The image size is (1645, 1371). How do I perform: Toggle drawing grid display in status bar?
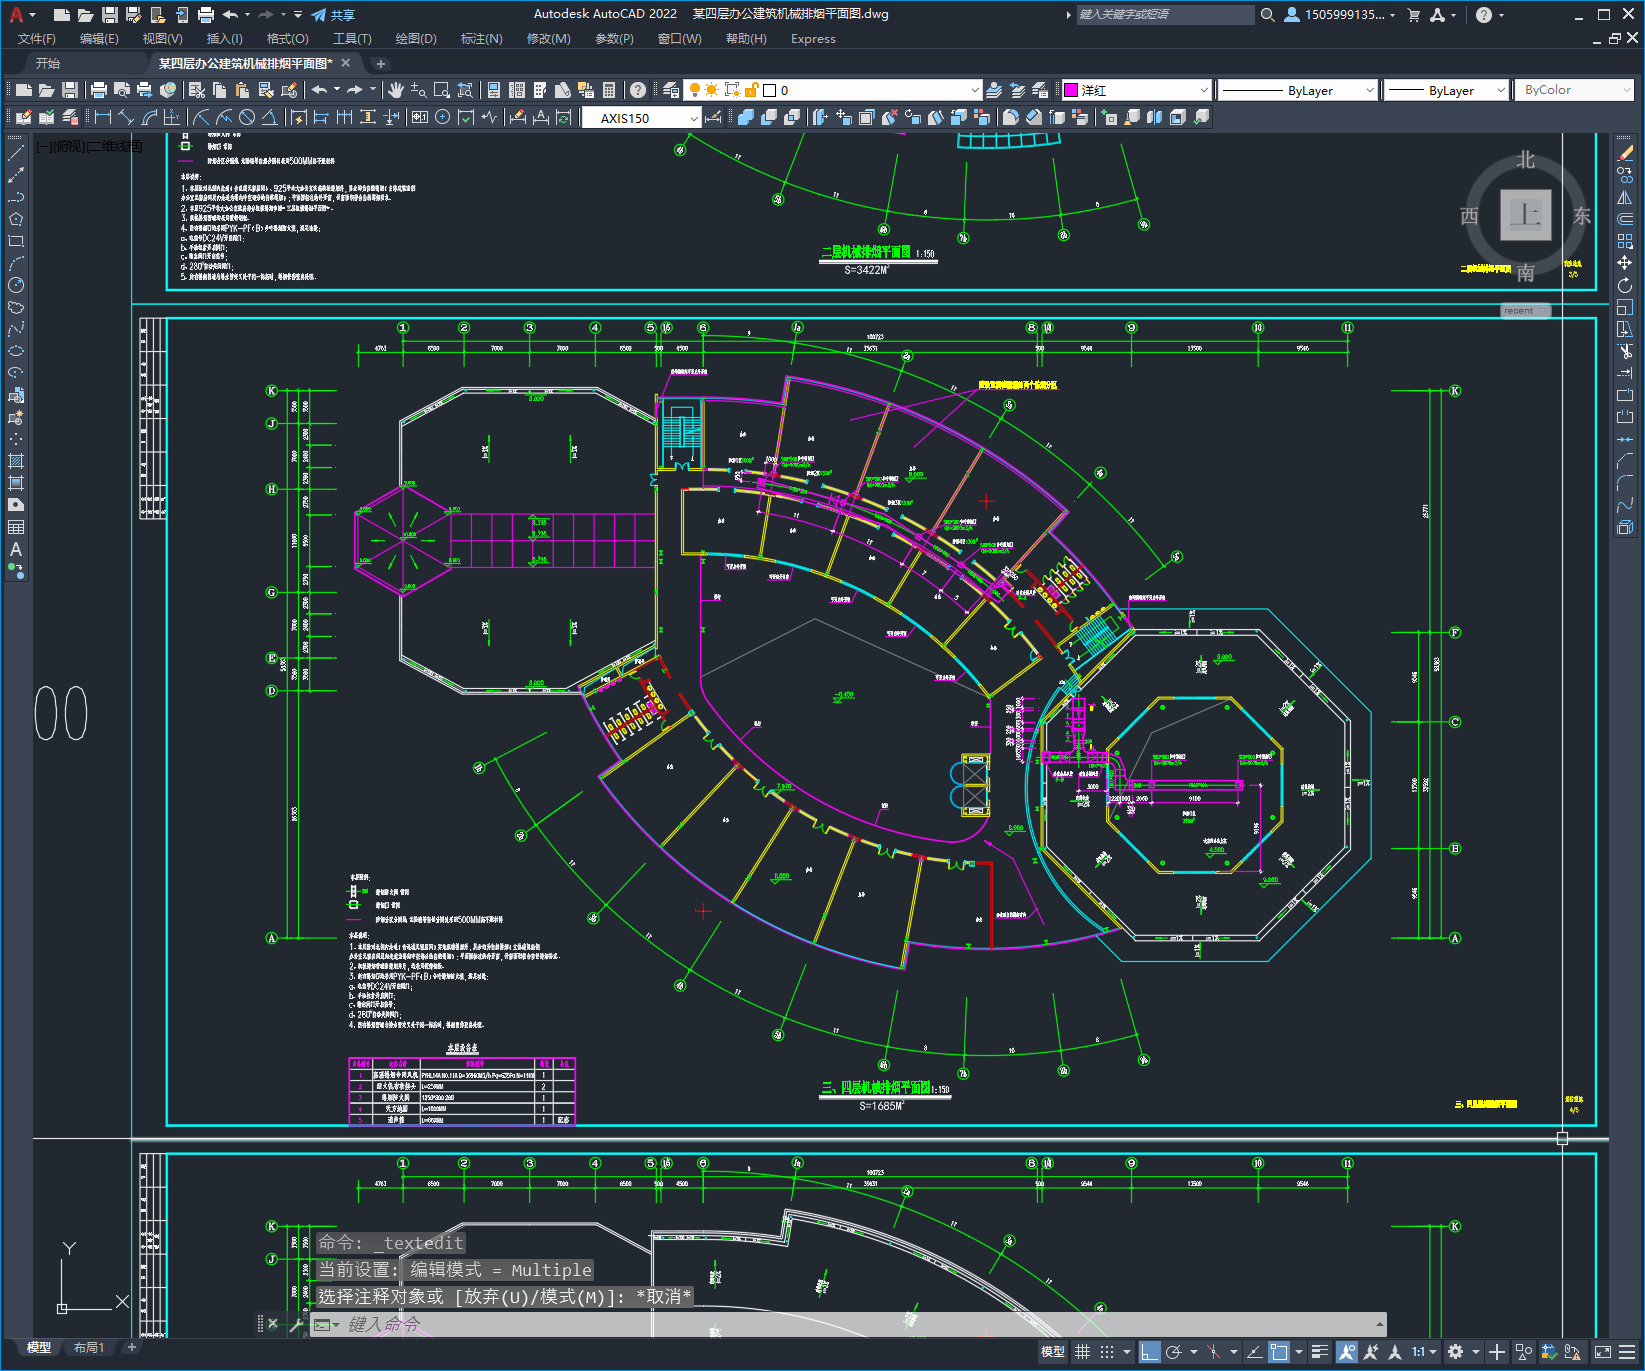[x=1082, y=1352]
